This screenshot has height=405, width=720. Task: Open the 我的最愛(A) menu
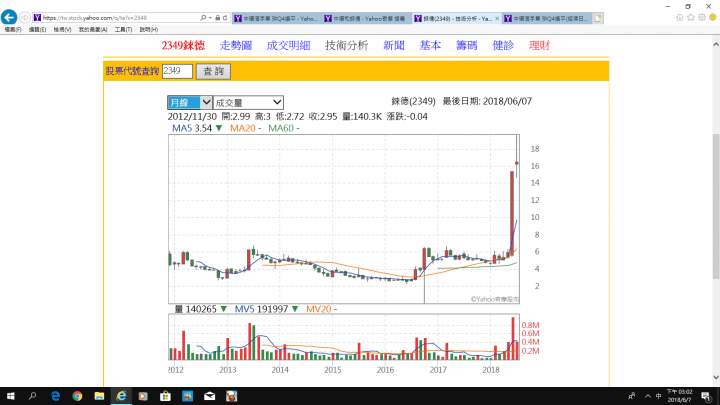[93, 29]
